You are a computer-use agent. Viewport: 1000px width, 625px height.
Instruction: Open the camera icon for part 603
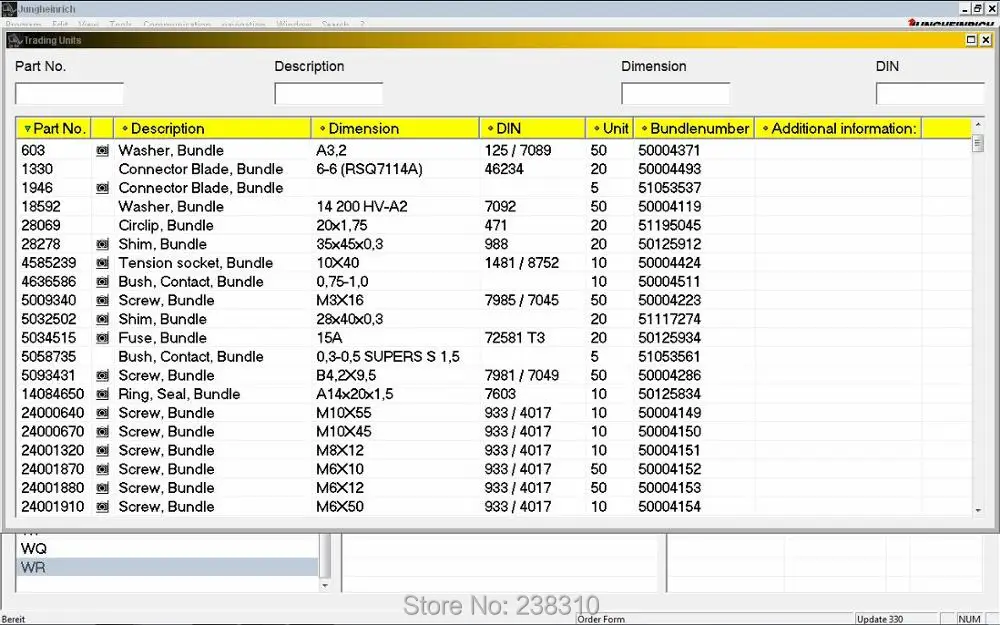point(102,151)
